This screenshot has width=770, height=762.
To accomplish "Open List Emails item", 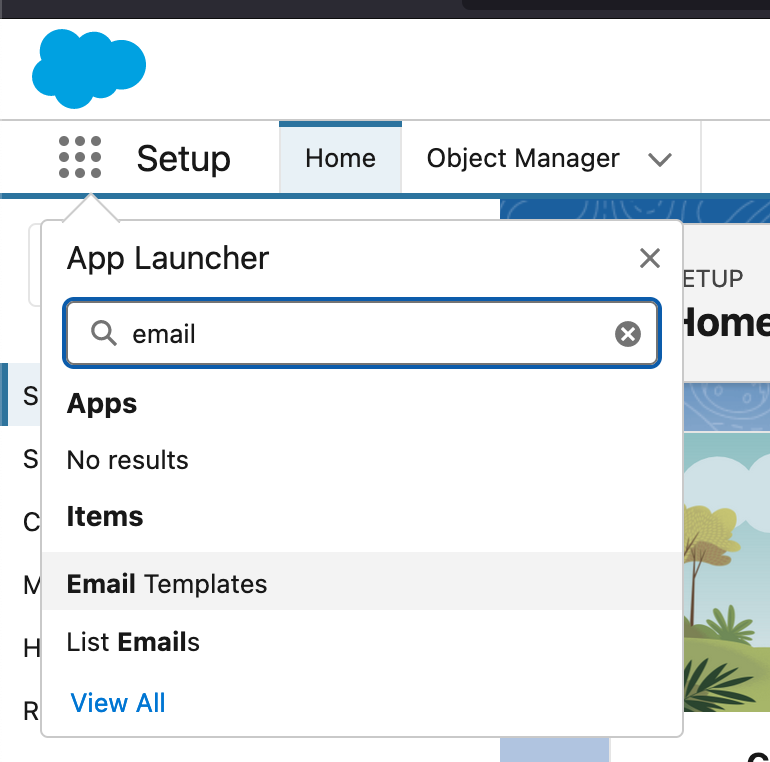I will pos(362,641).
